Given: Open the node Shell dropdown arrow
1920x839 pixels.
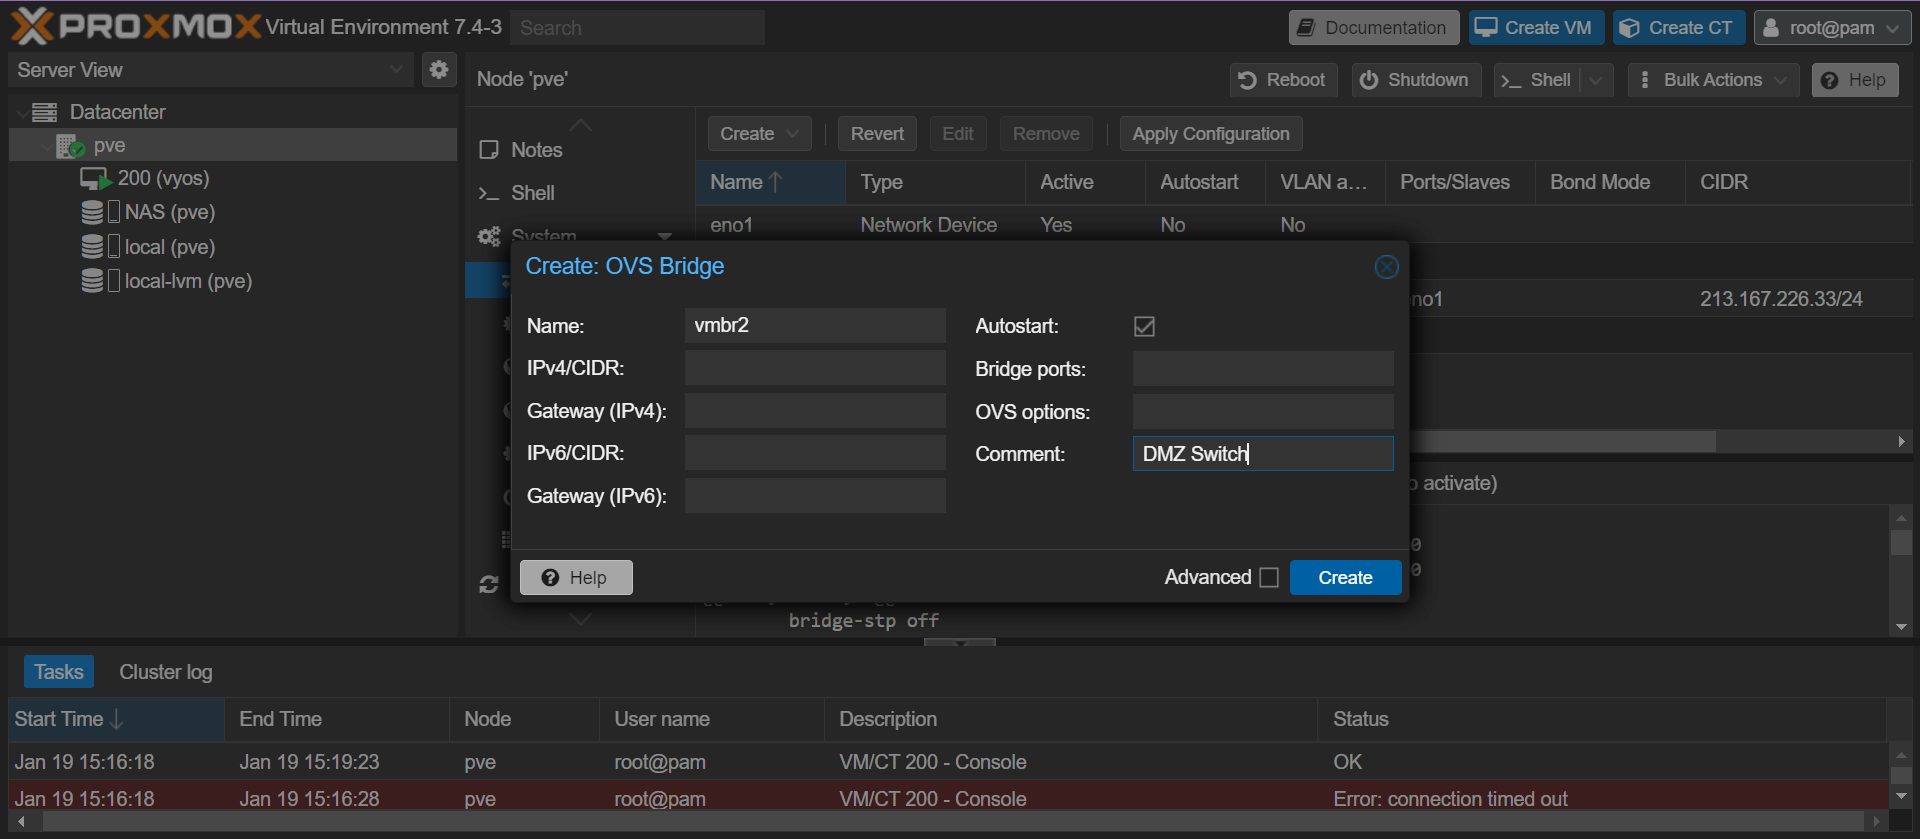Looking at the screenshot, I should pyautogui.click(x=1596, y=80).
